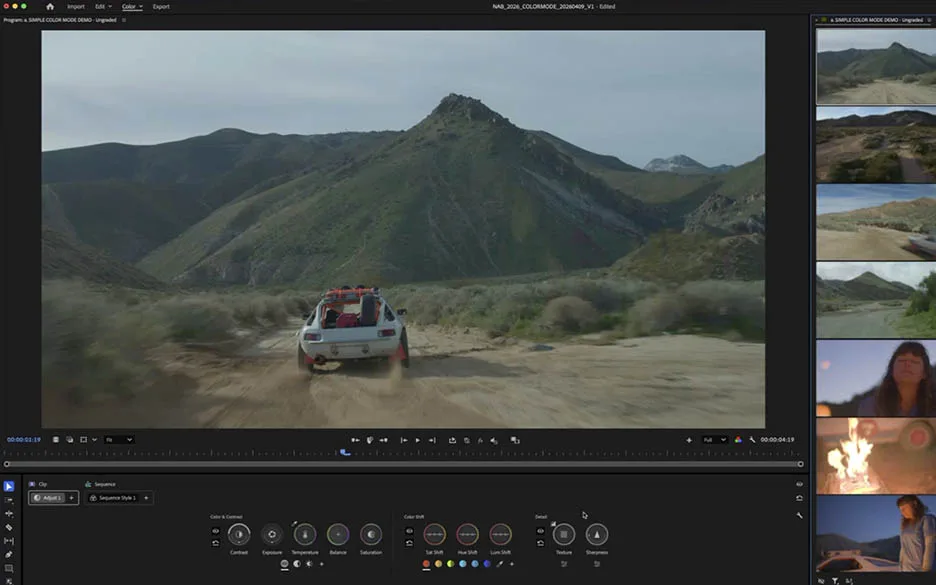Select the Rectangle shape tool

(8, 568)
